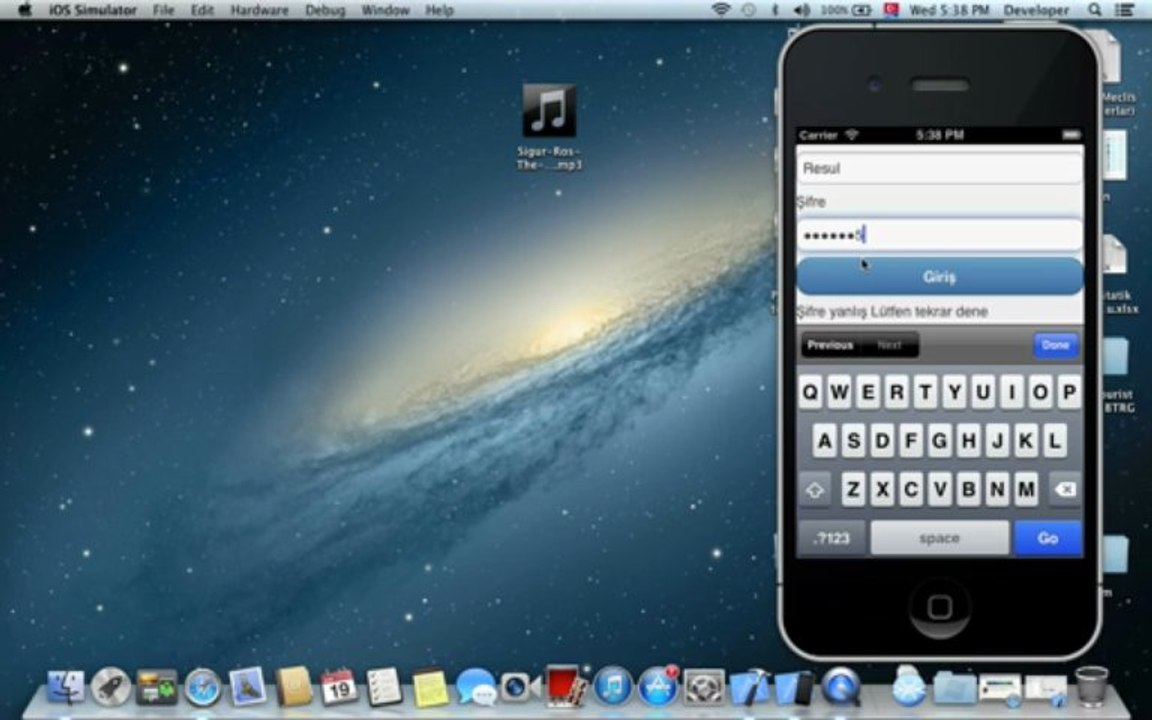Tap the L key on simulator keyboard
This screenshot has width=1152, height=720.
(x=1054, y=440)
